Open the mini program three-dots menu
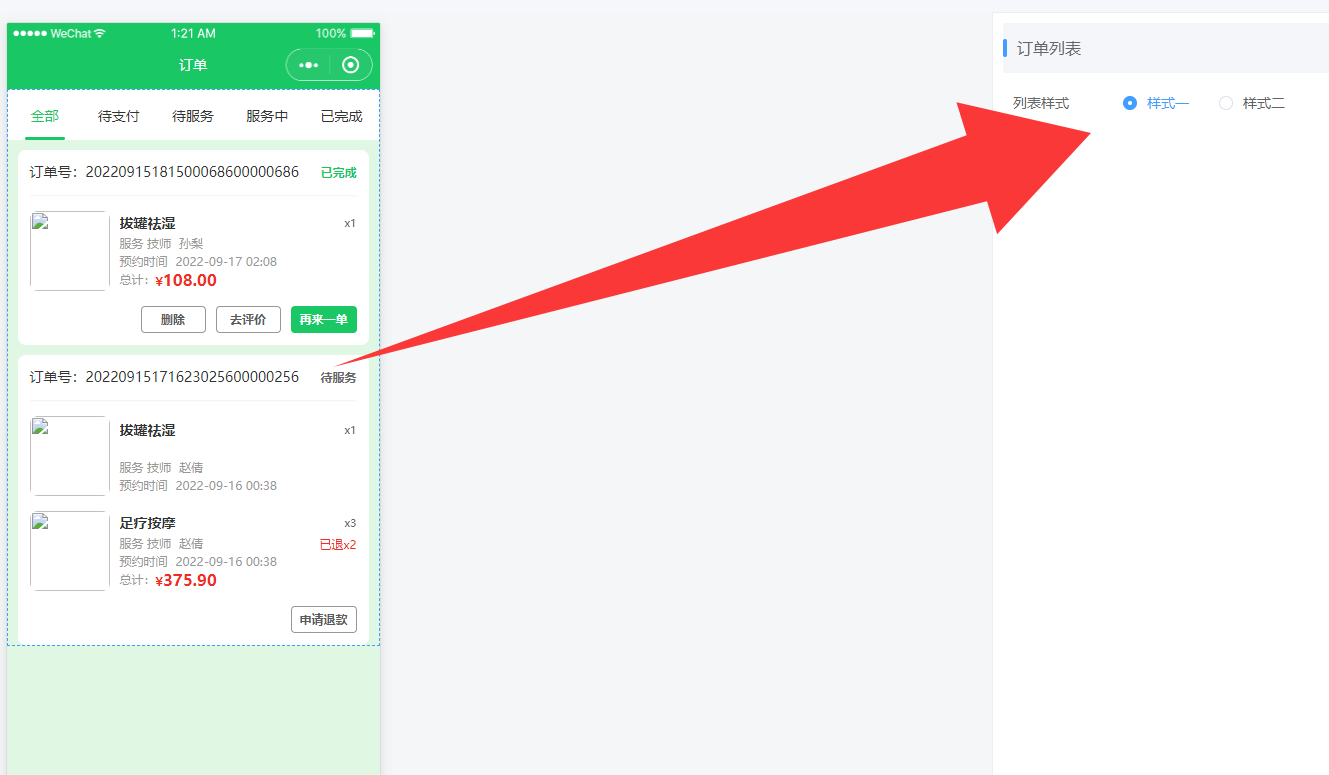The height and width of the screenshot is (775, 1329). point(308,65)
